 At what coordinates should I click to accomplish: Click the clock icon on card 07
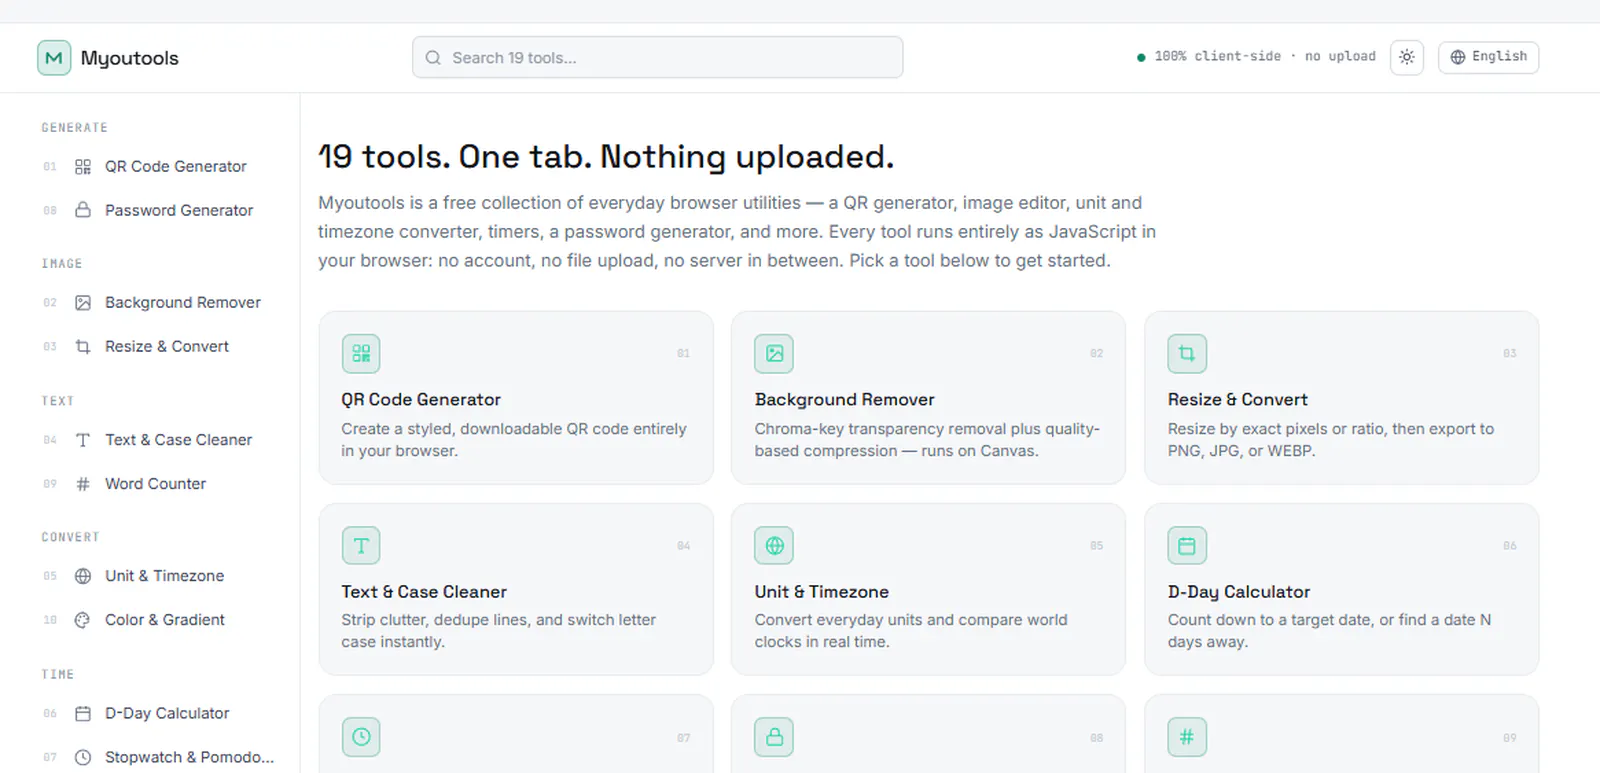point(361,737)
